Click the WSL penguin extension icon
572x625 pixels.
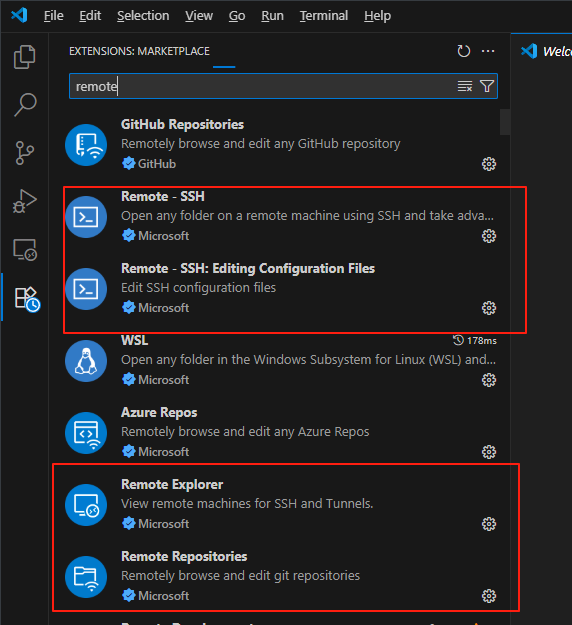pyautogui.click(x=86, y=361)
